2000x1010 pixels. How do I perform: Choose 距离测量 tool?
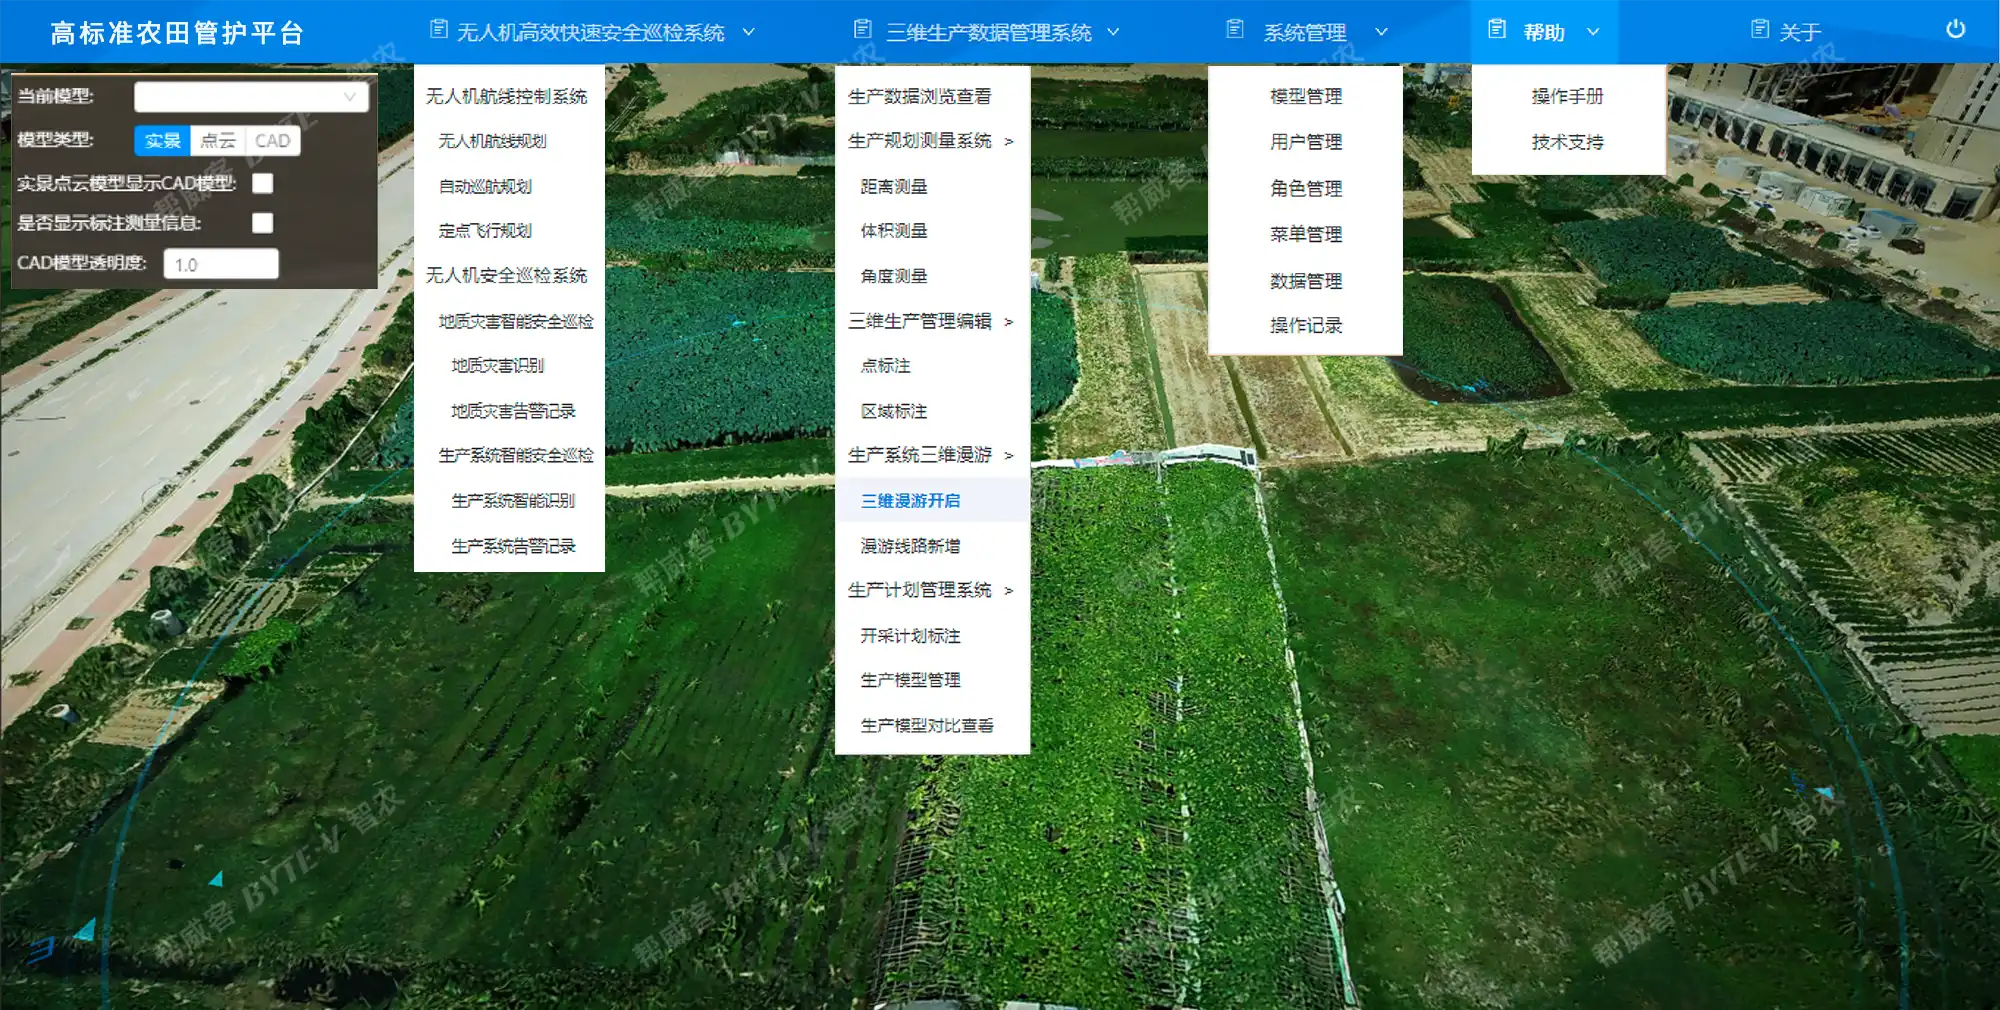[x=894, y=186]
